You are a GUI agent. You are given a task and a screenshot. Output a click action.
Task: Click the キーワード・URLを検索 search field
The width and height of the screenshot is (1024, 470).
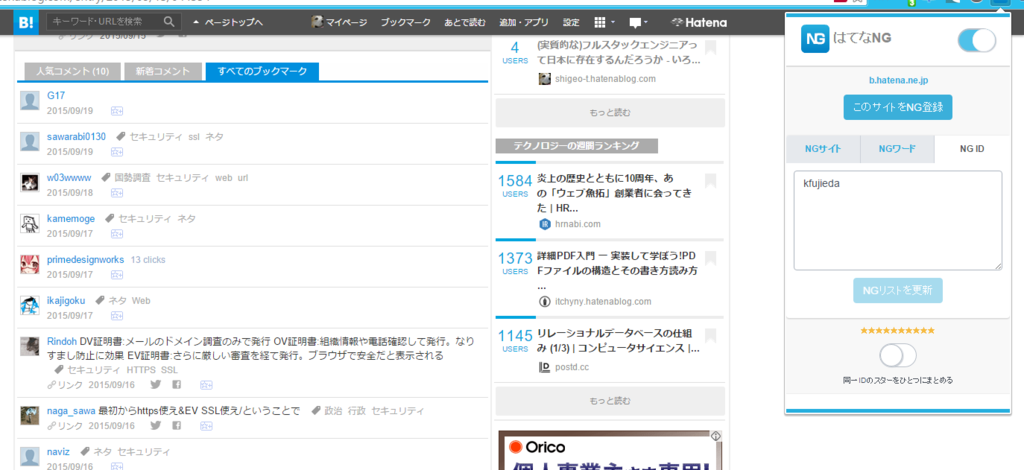pyautogui.click(x=104, y=22)
